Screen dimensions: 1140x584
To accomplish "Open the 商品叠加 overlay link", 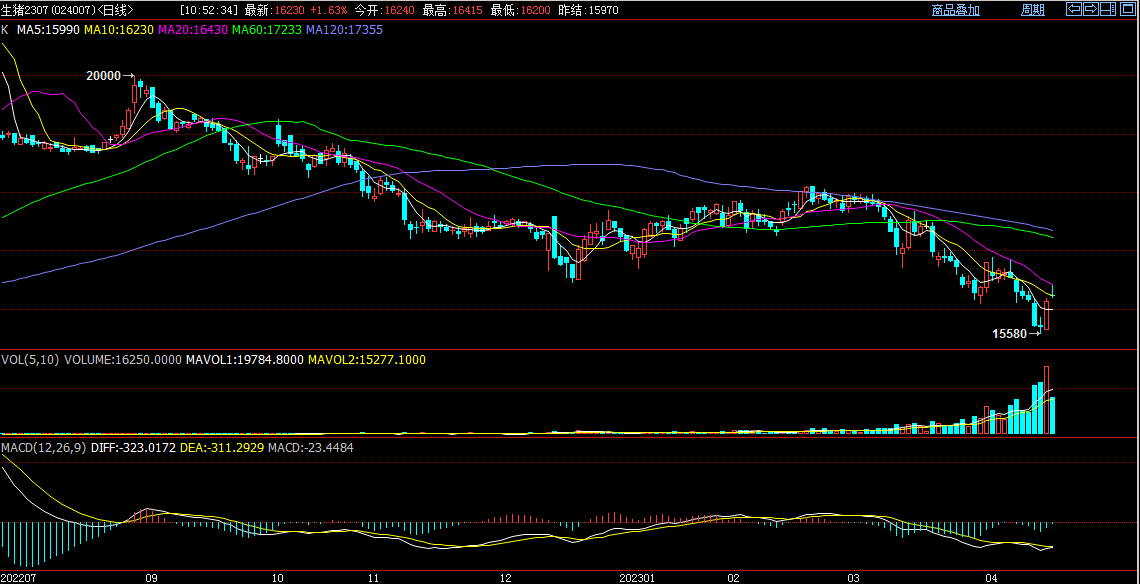I will [x=955, y=10].
